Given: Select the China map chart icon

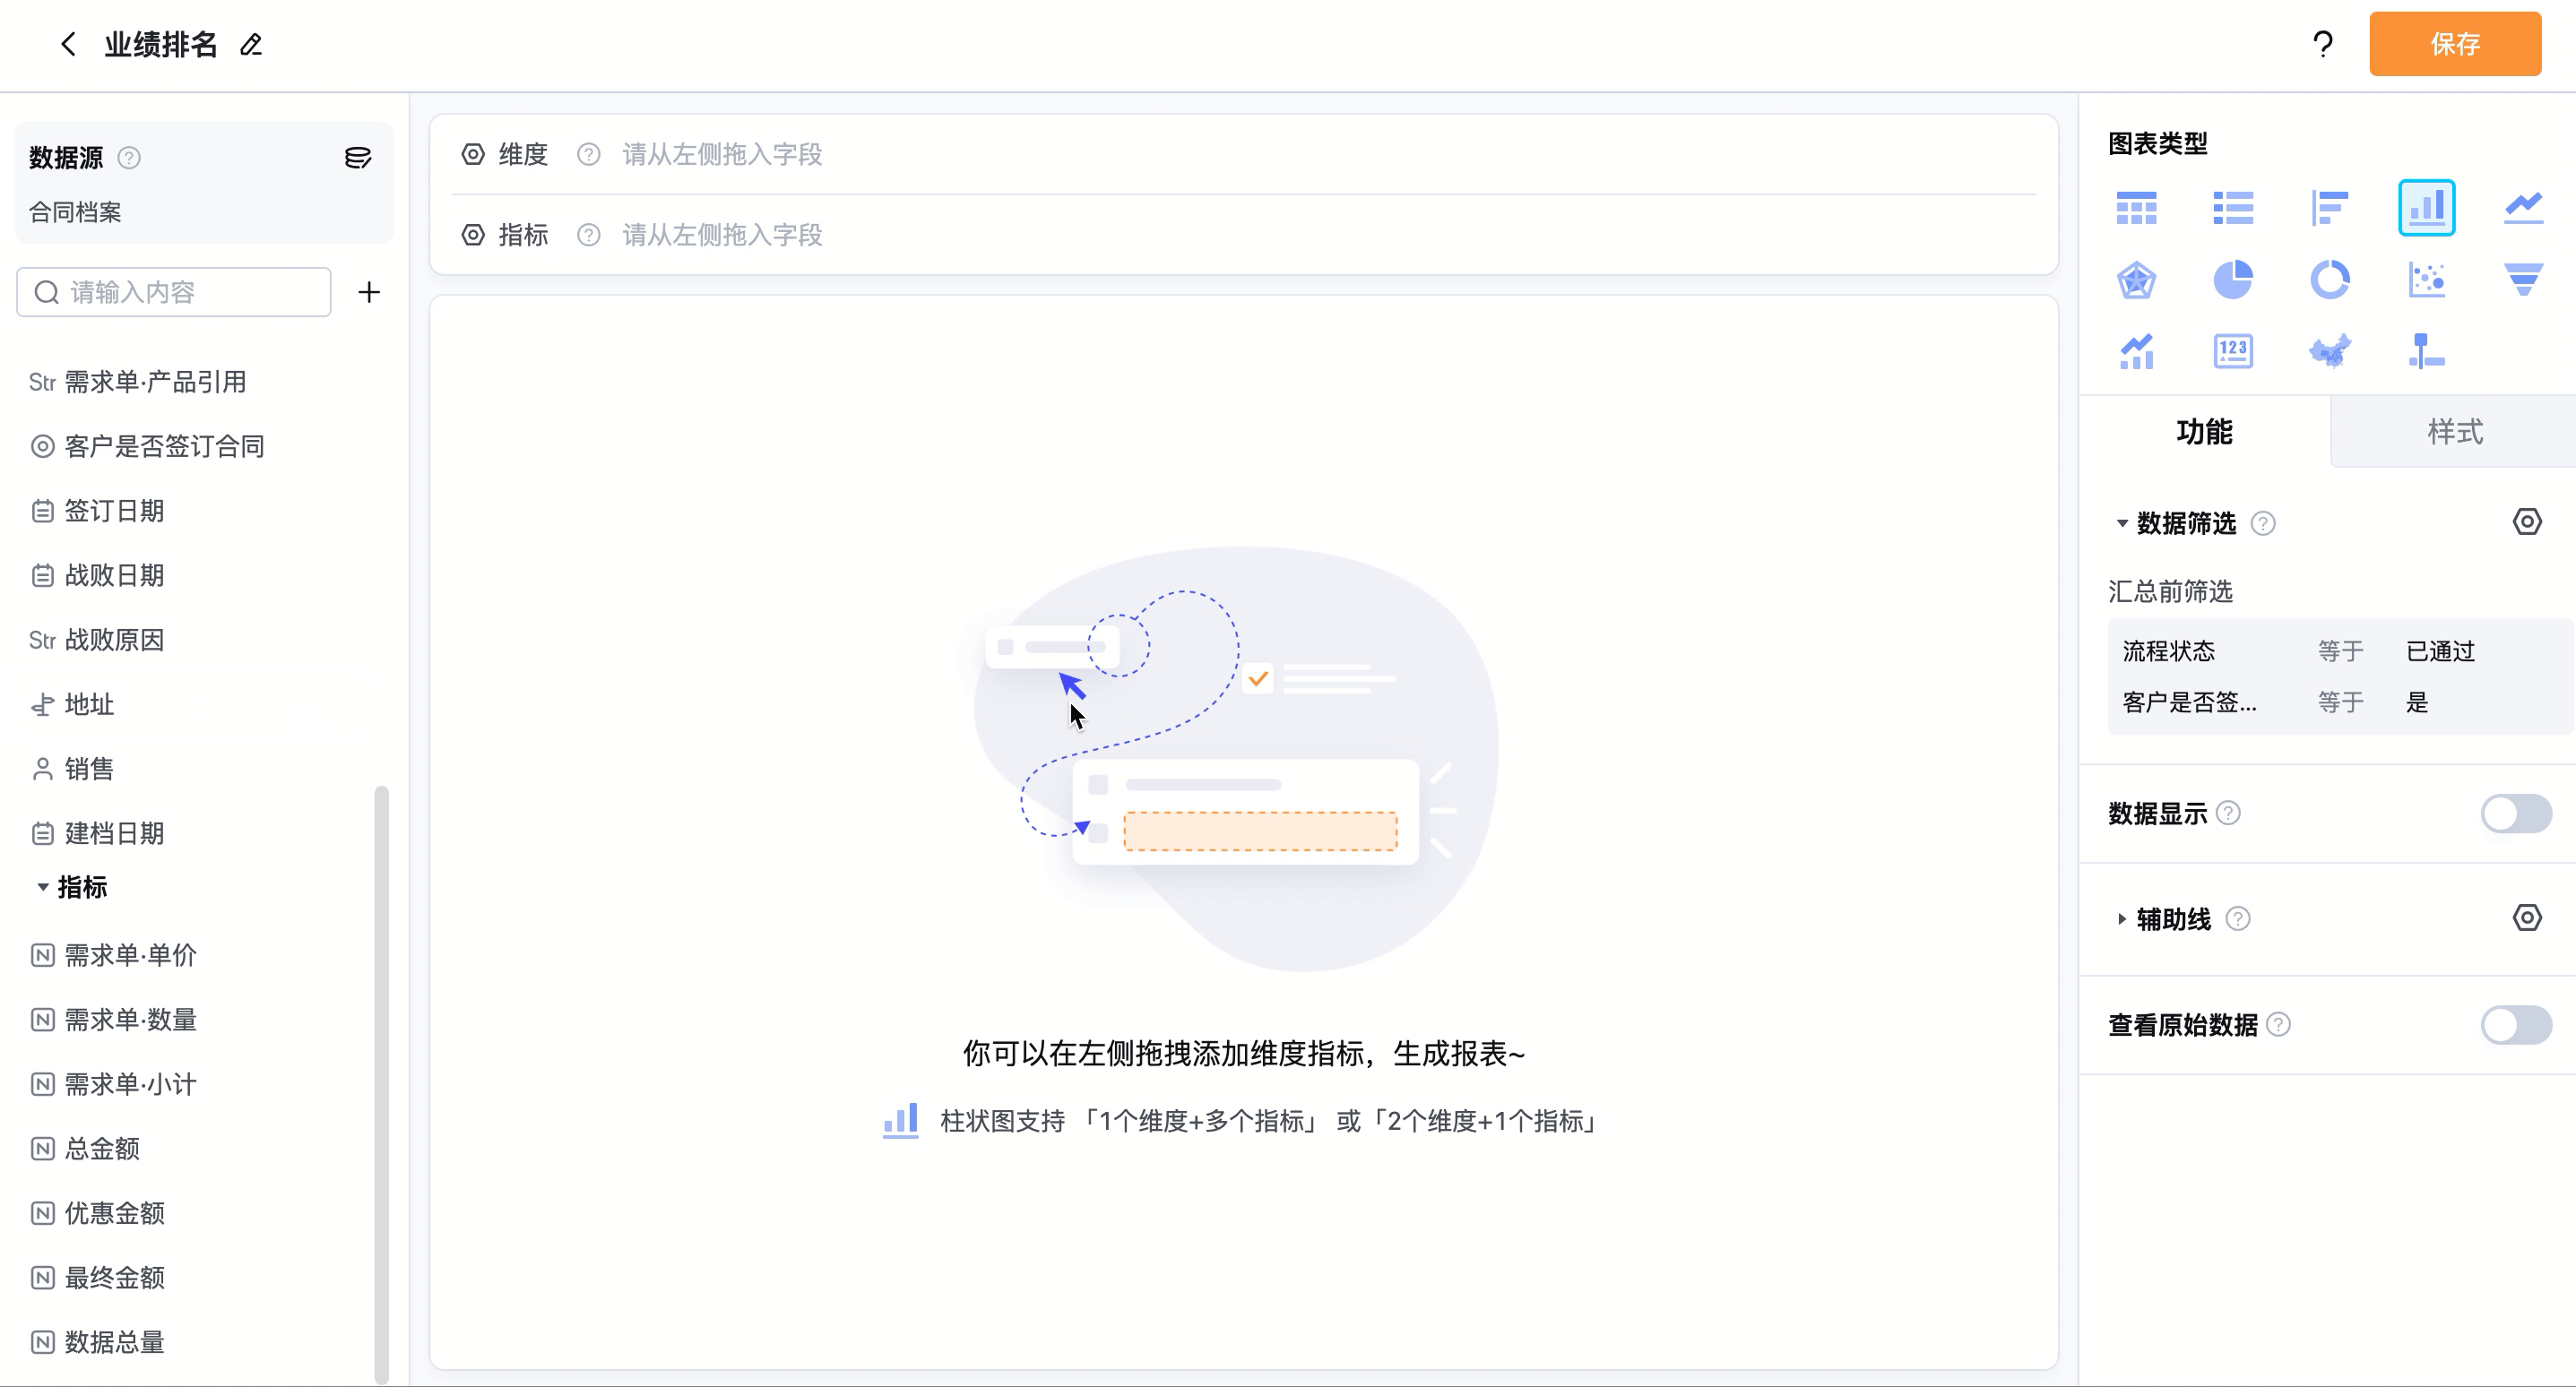Looking at the screenshot, I should [x=2330, y=352].
